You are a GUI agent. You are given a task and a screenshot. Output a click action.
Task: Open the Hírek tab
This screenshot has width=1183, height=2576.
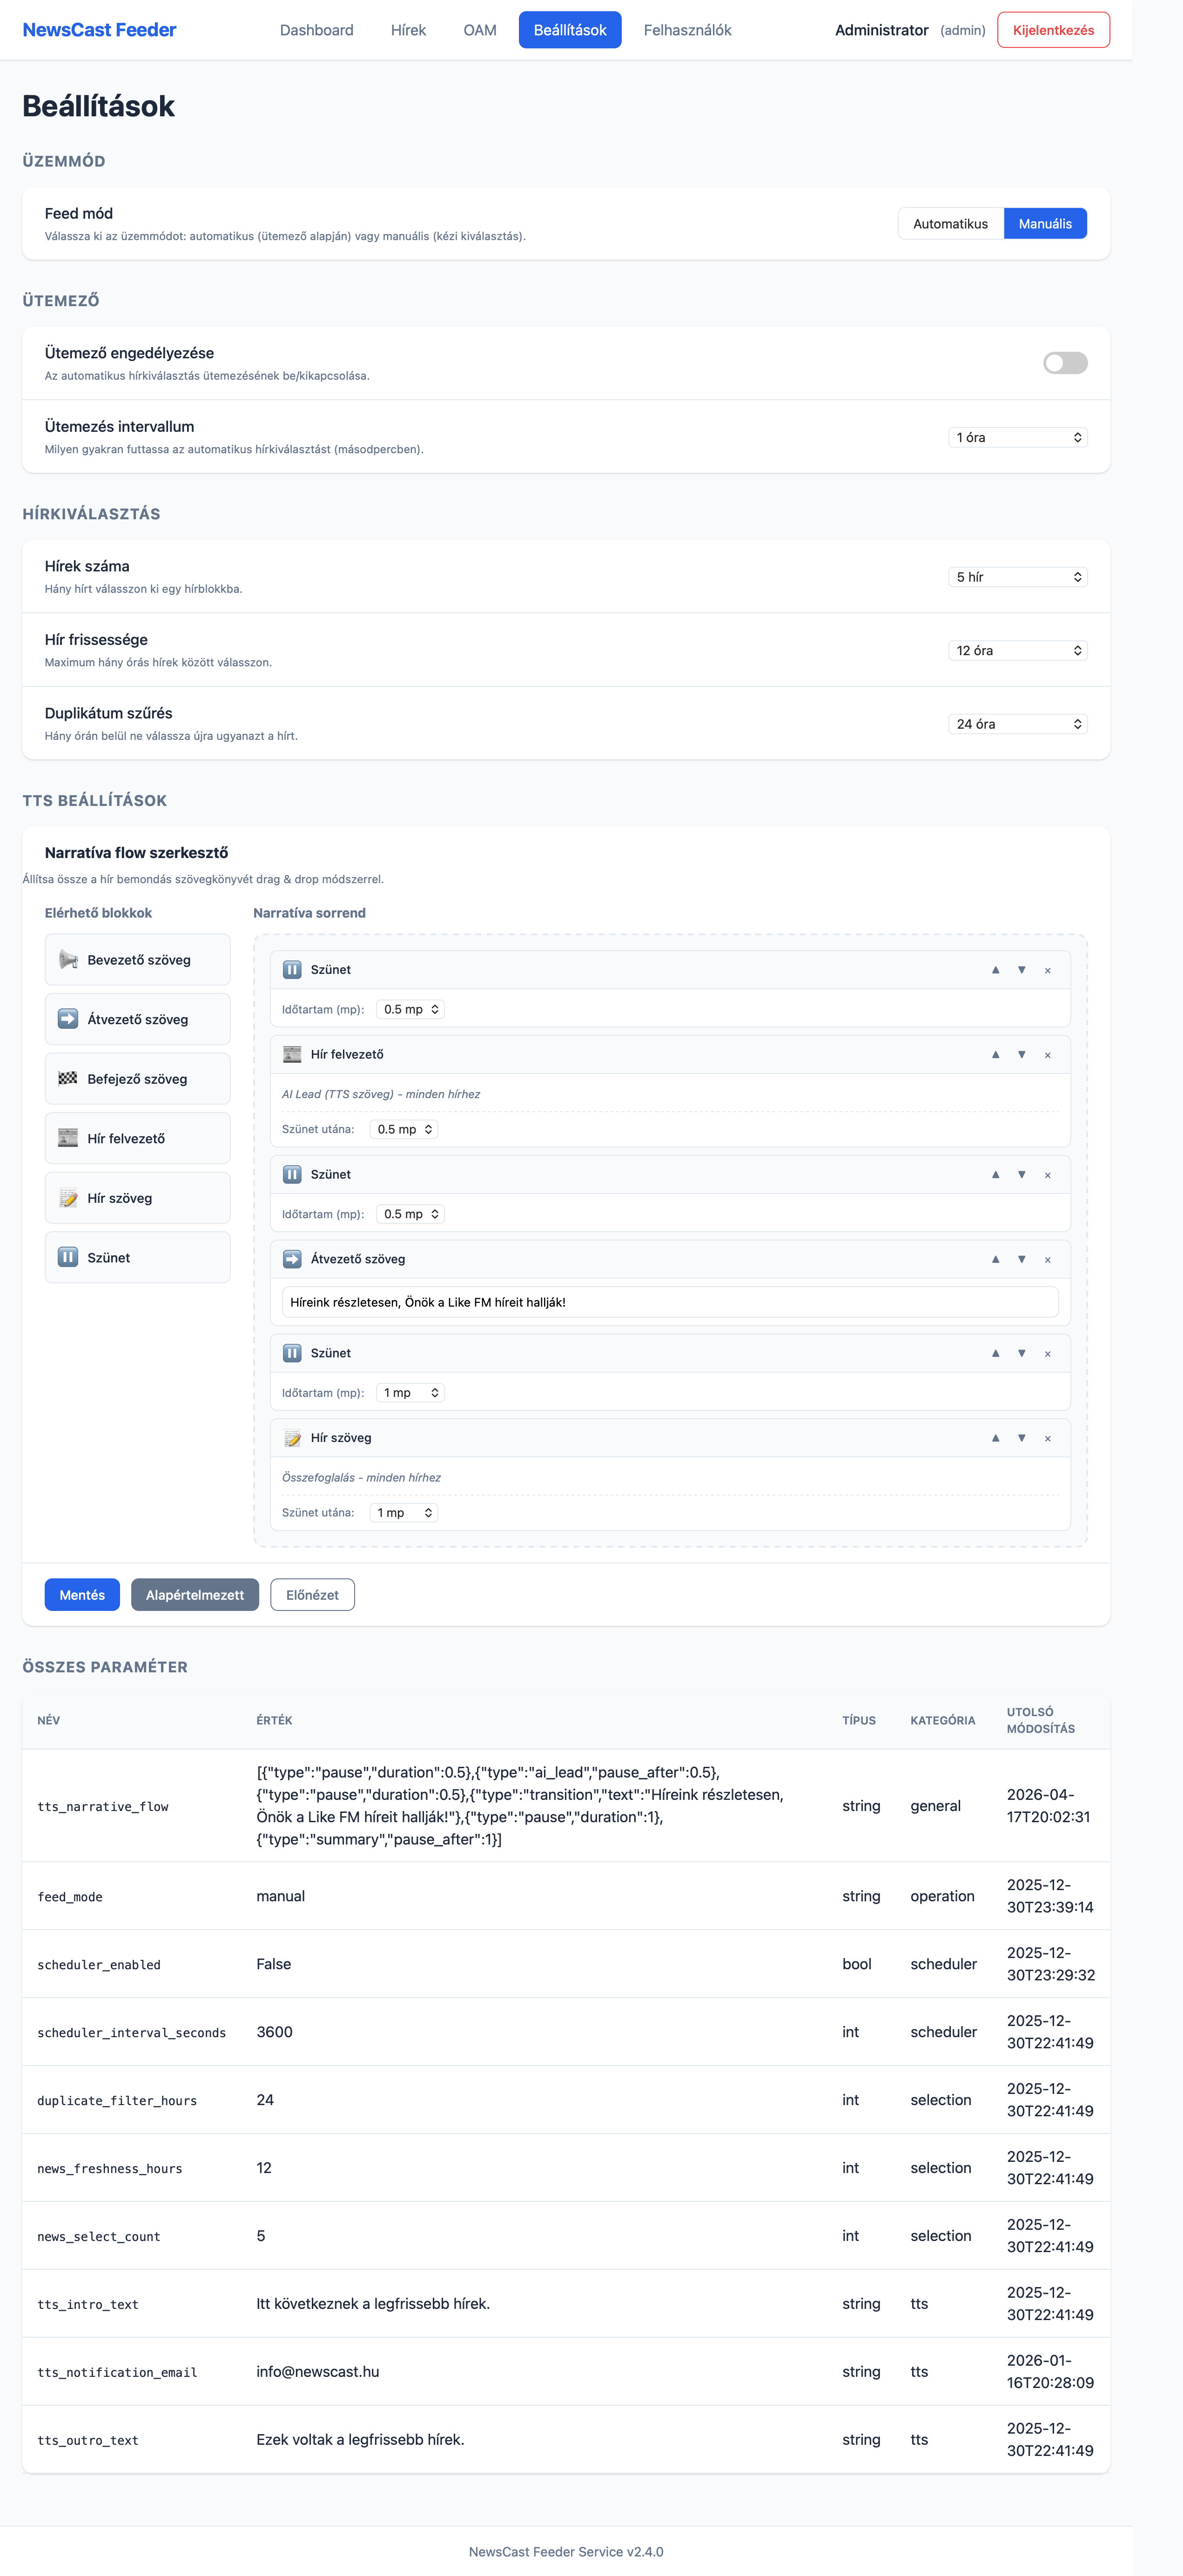(x=408, y=30)
